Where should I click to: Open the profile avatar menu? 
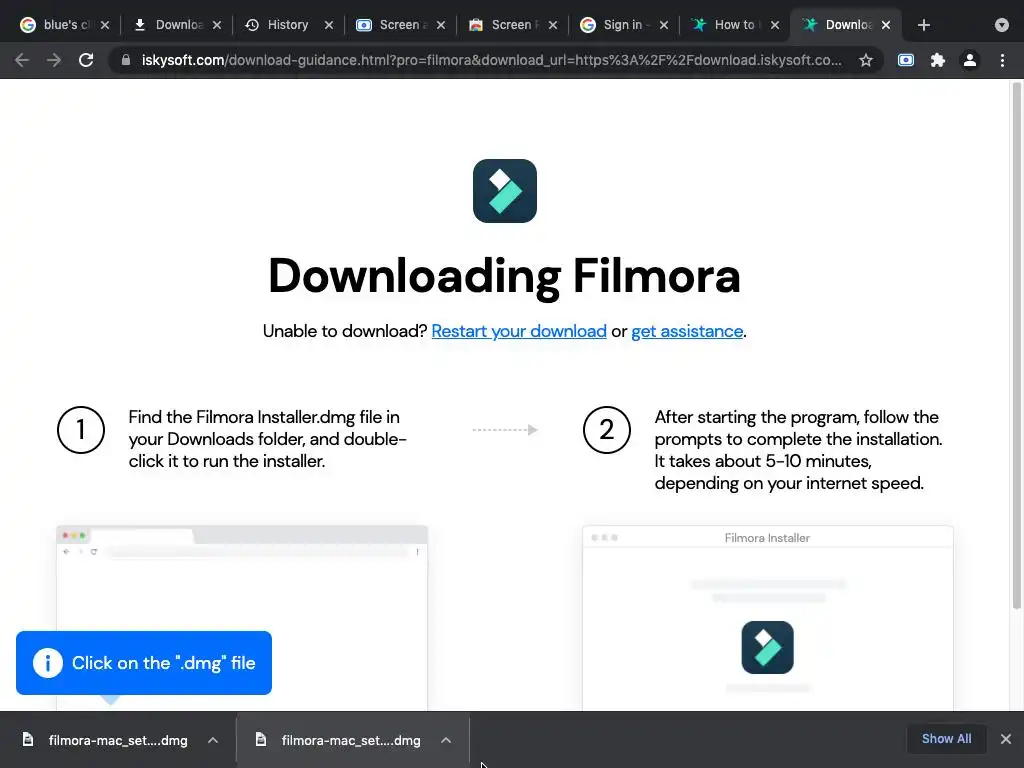pyautogui.click(x=970, y=60)
